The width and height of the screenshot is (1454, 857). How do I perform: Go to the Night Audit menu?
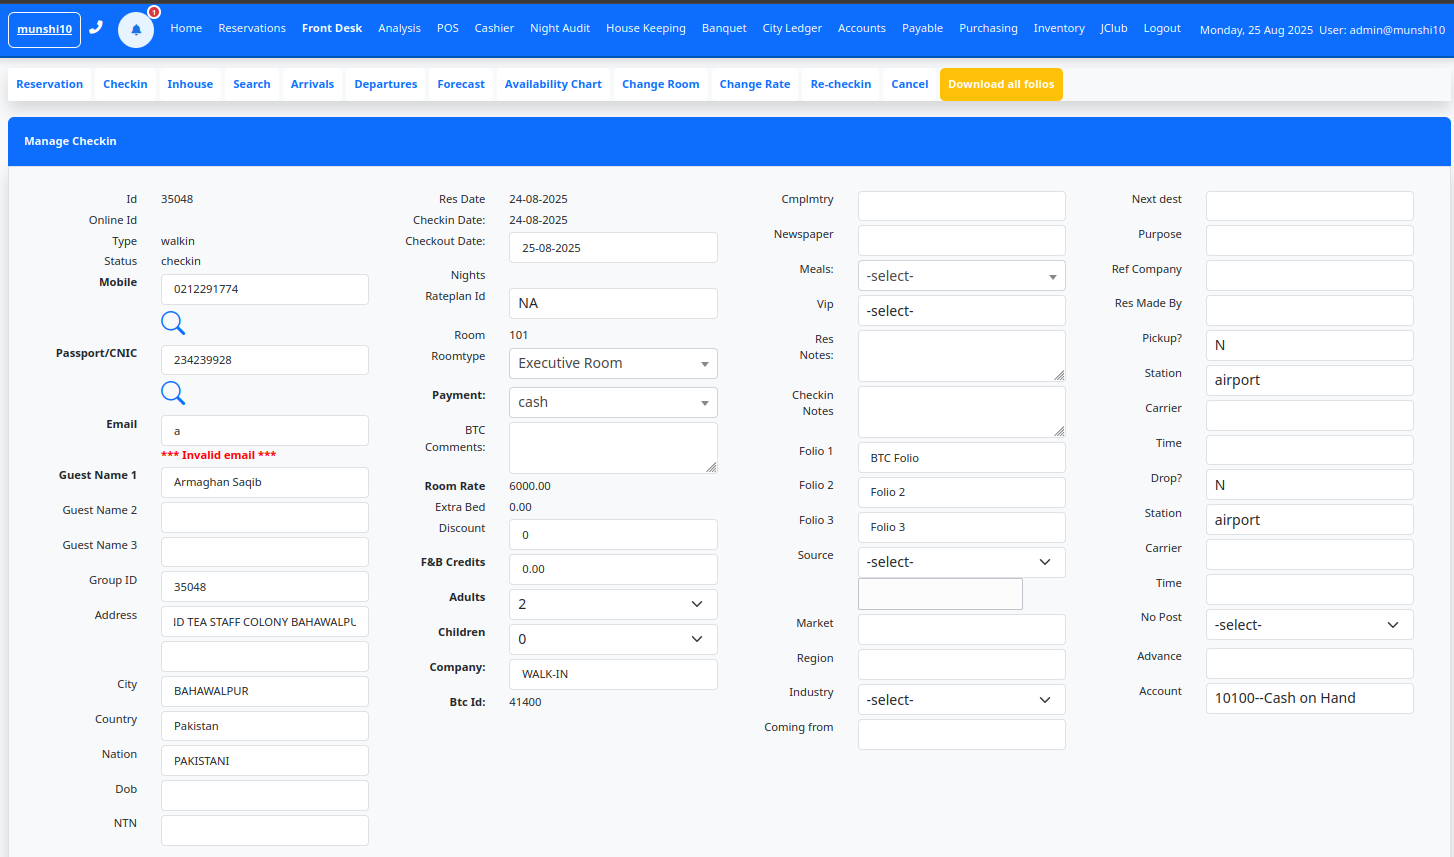coord(560,27)
